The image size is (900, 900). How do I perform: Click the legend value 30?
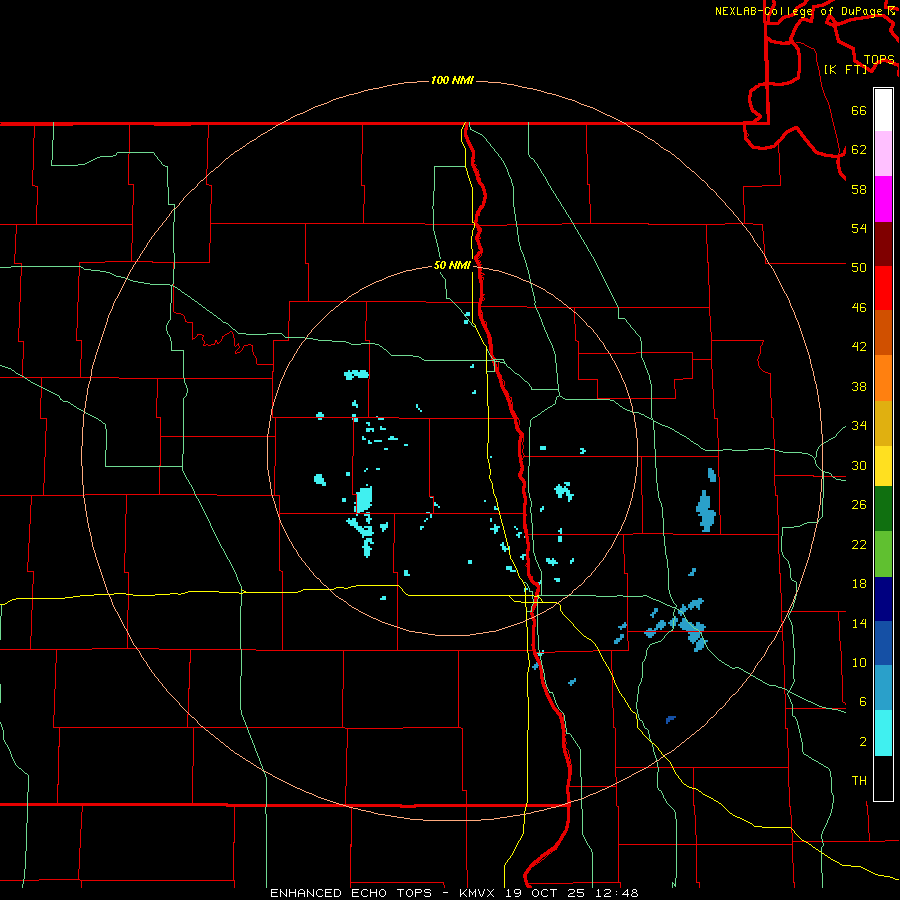859,465
